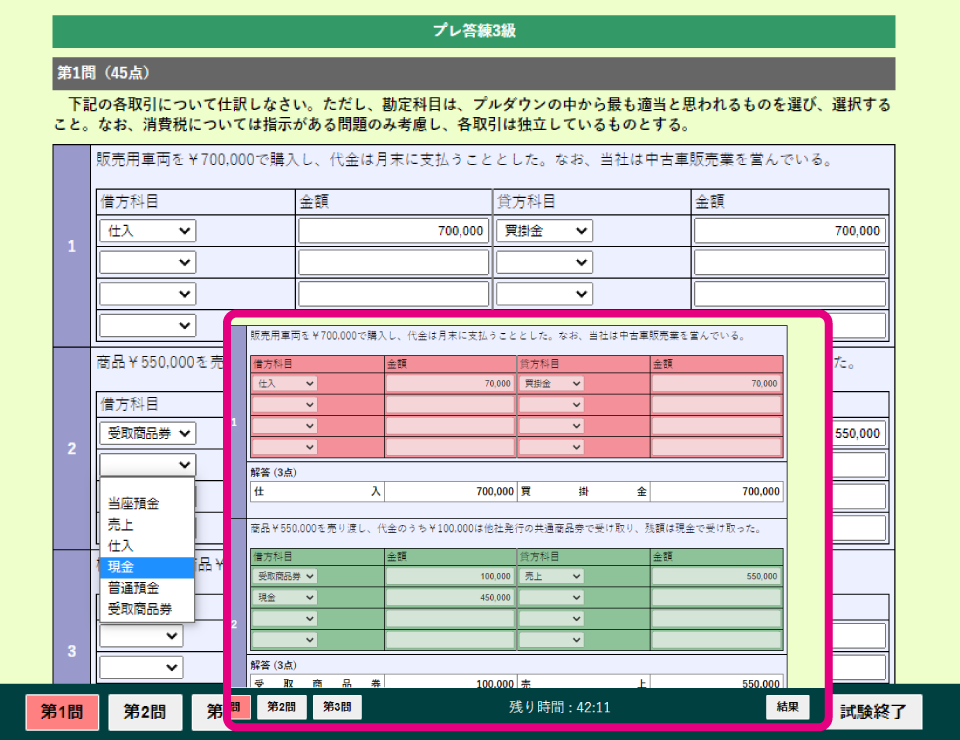Open question 1 debit dropdown showing 仕入

pos(147,231)
